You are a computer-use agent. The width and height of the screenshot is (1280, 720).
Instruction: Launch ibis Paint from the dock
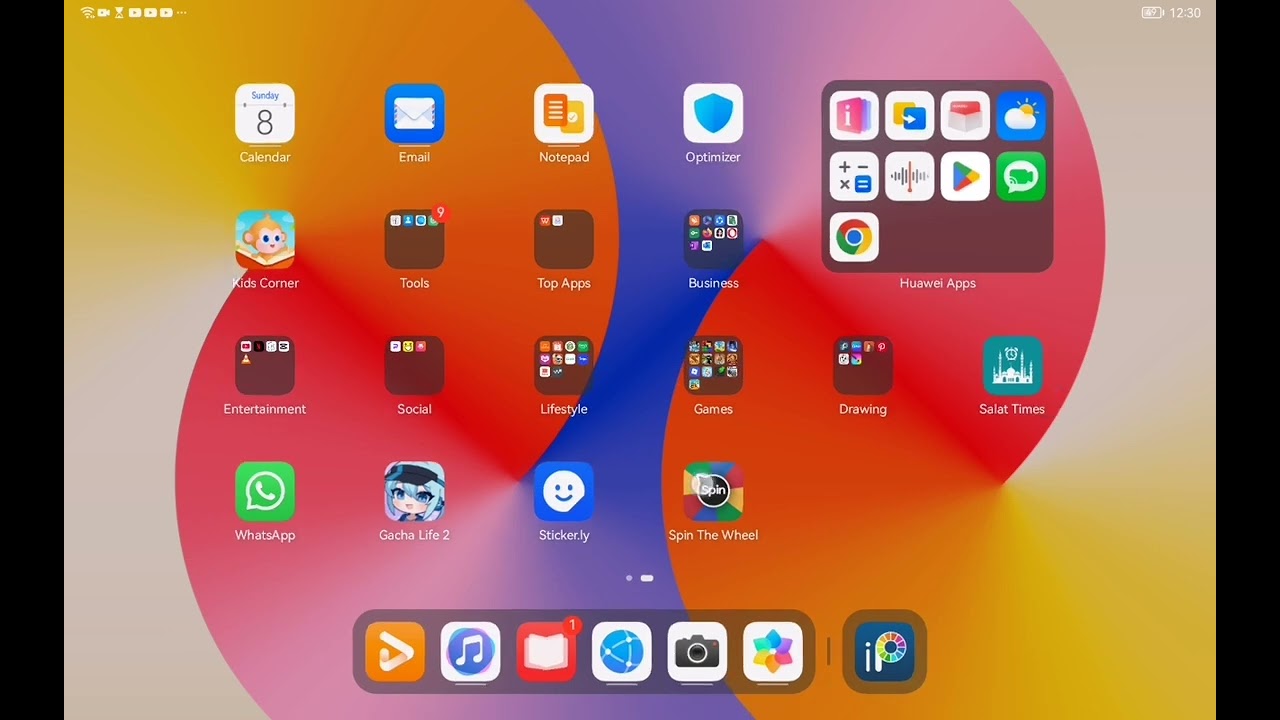tap(885, 652)
